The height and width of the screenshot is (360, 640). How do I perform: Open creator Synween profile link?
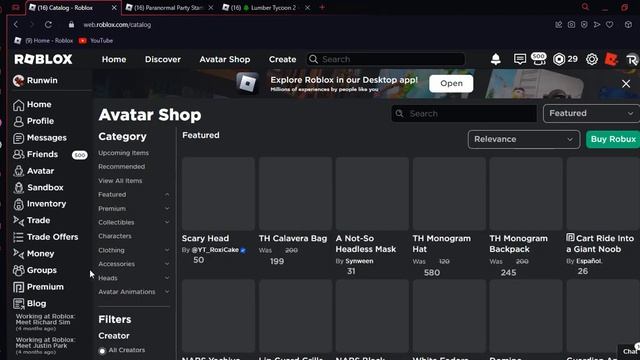point(359,261)
